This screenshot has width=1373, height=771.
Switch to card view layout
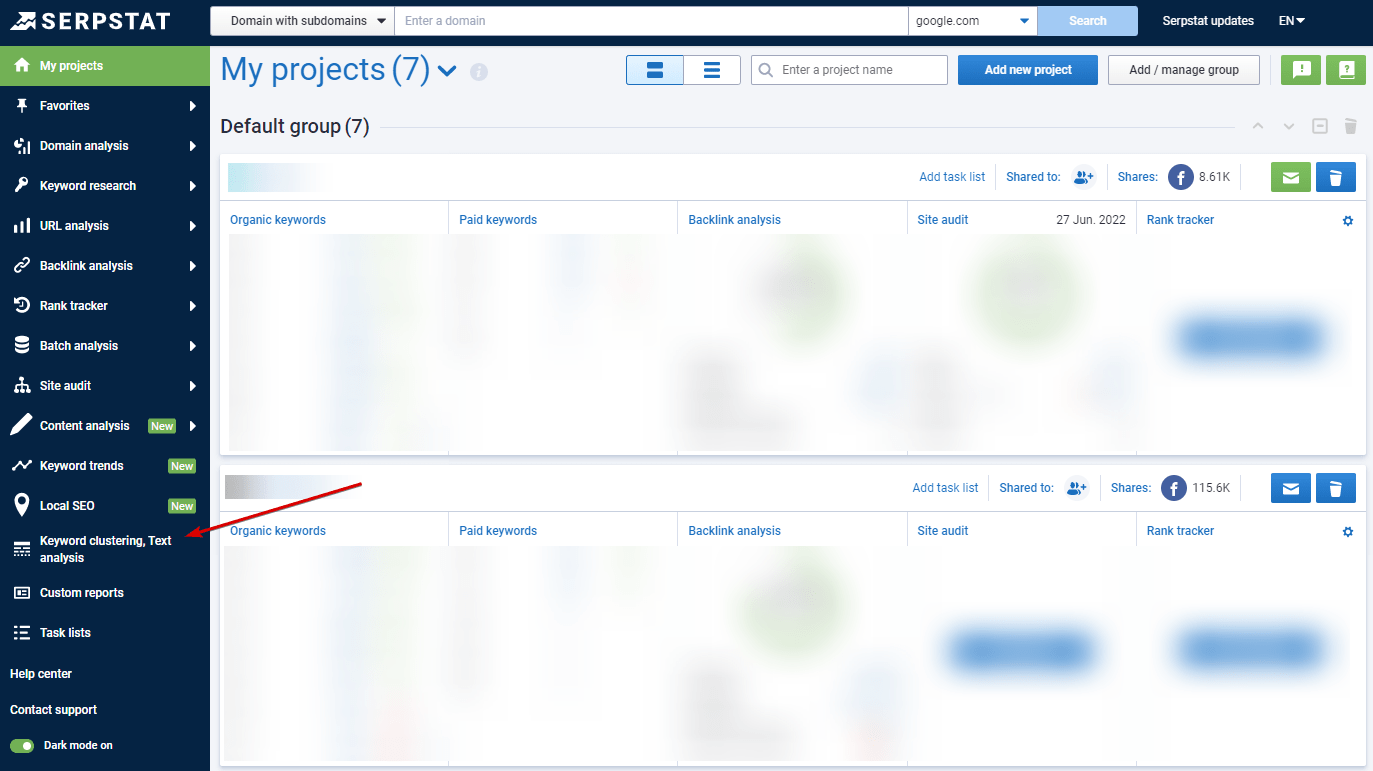point(655,70)
